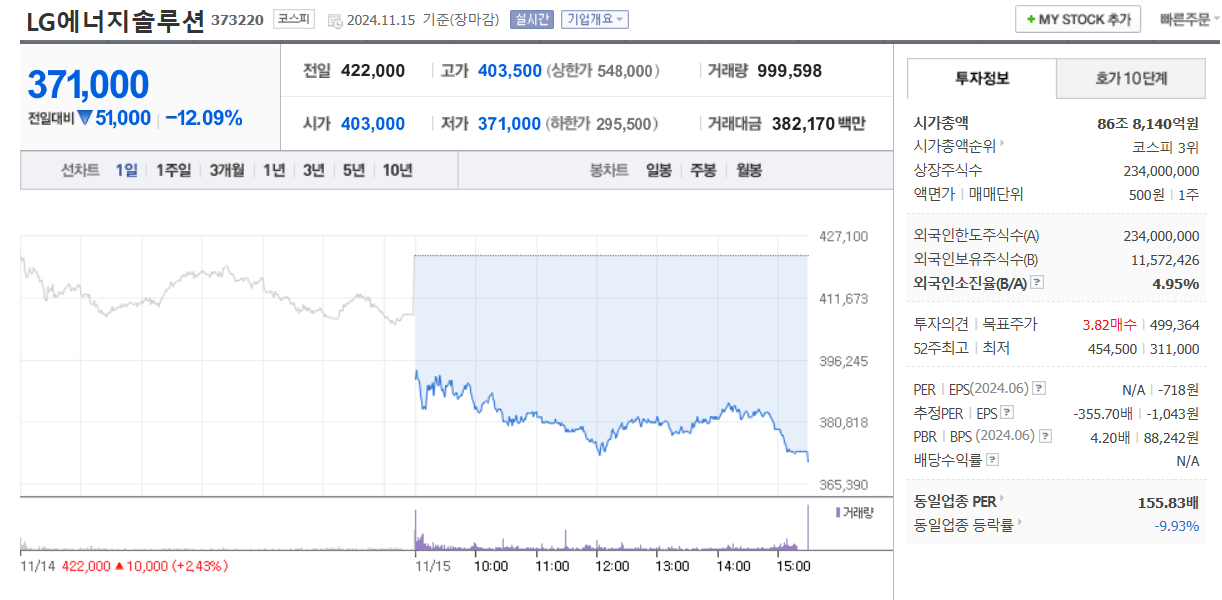Screen dimensions: 1222x600
Task: Expand the 시가총액순위 arrow link
Action: [x=1002, y=144]
